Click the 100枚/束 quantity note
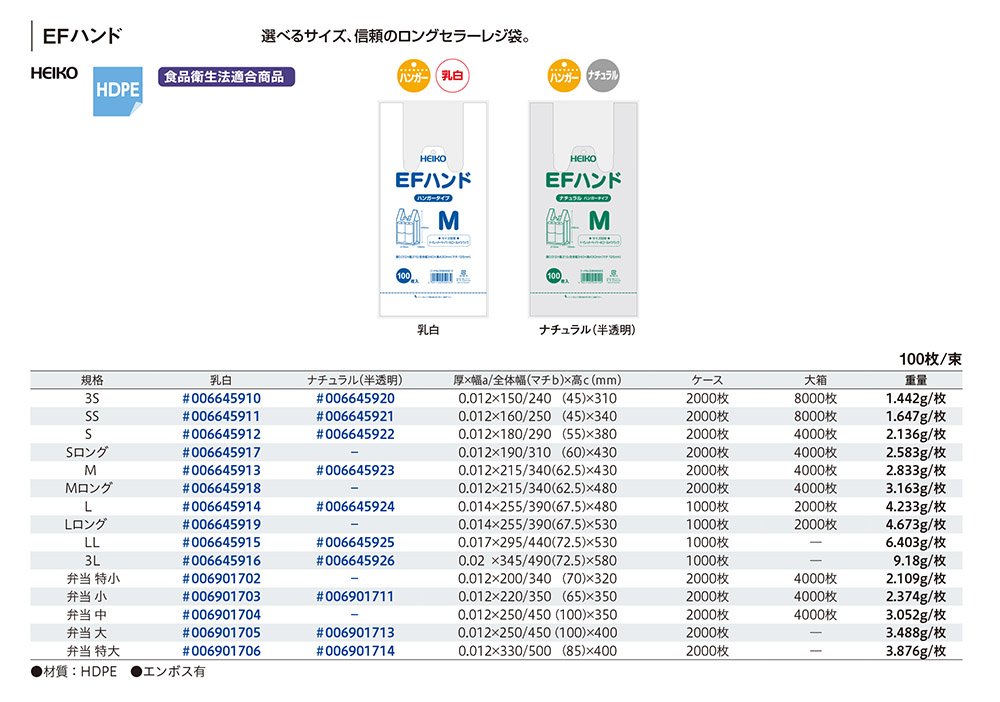 coord(930,359)
